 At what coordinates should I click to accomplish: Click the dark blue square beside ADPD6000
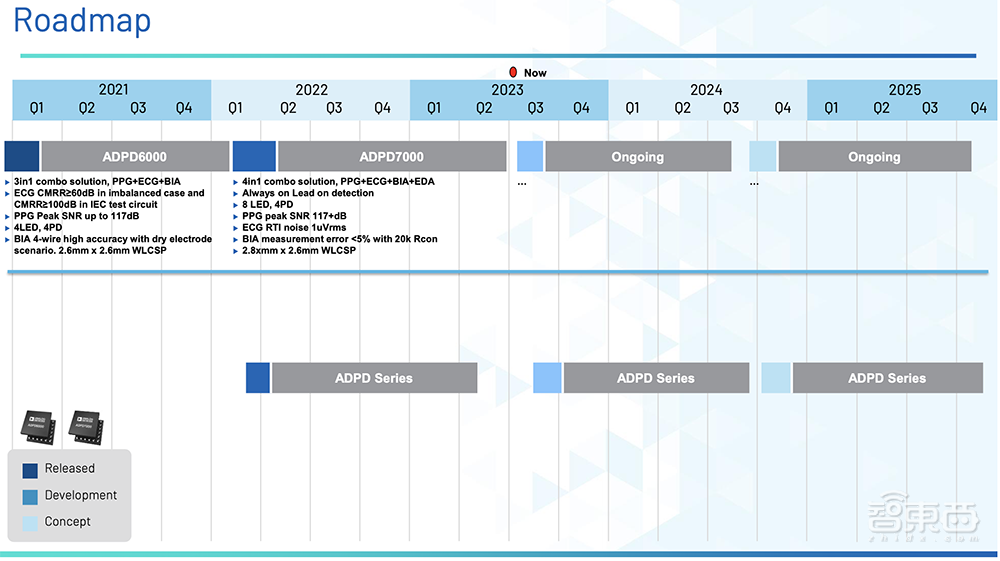coord(22,157)
